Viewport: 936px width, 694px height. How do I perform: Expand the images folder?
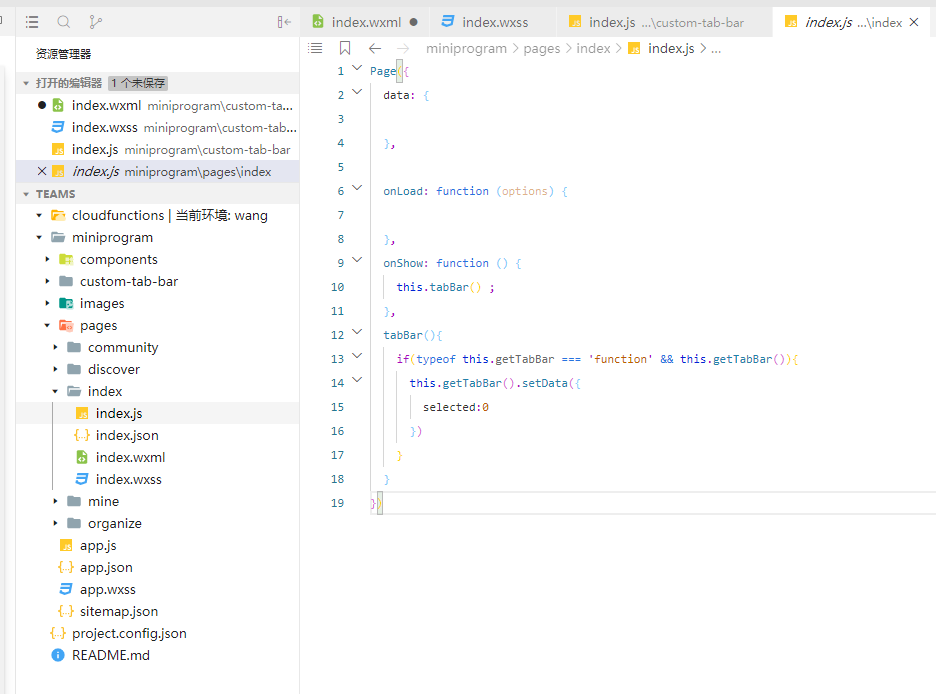tap(48, 303)
